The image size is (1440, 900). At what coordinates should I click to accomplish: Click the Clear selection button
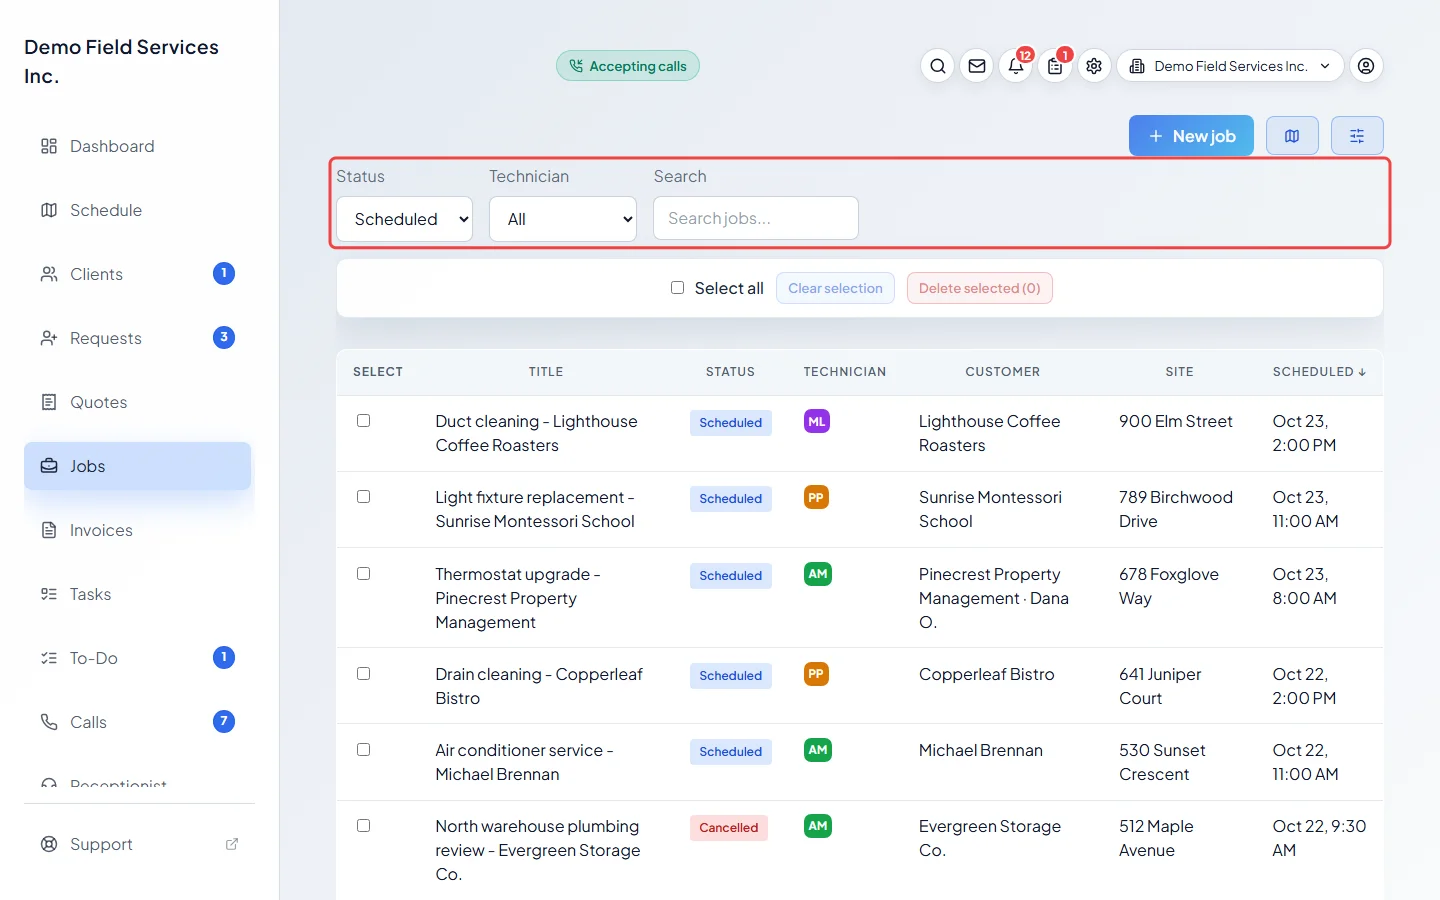(835, 288)
